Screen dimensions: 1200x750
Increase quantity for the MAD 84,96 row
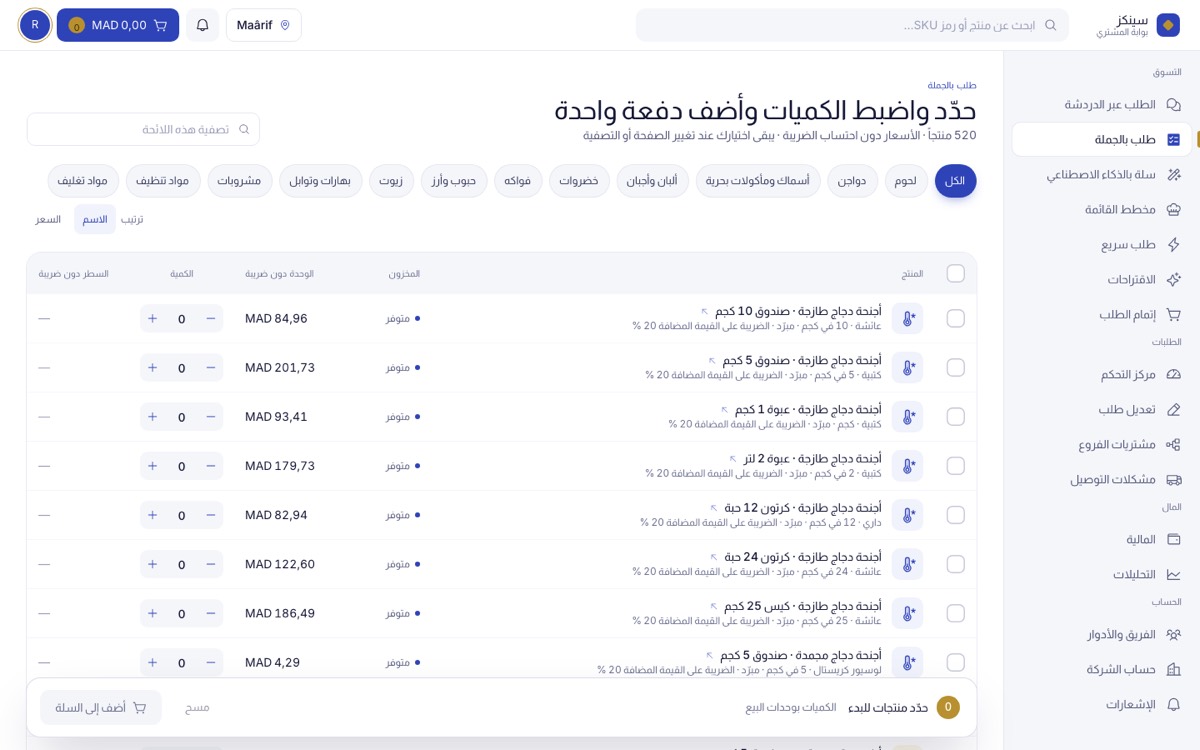152,318
